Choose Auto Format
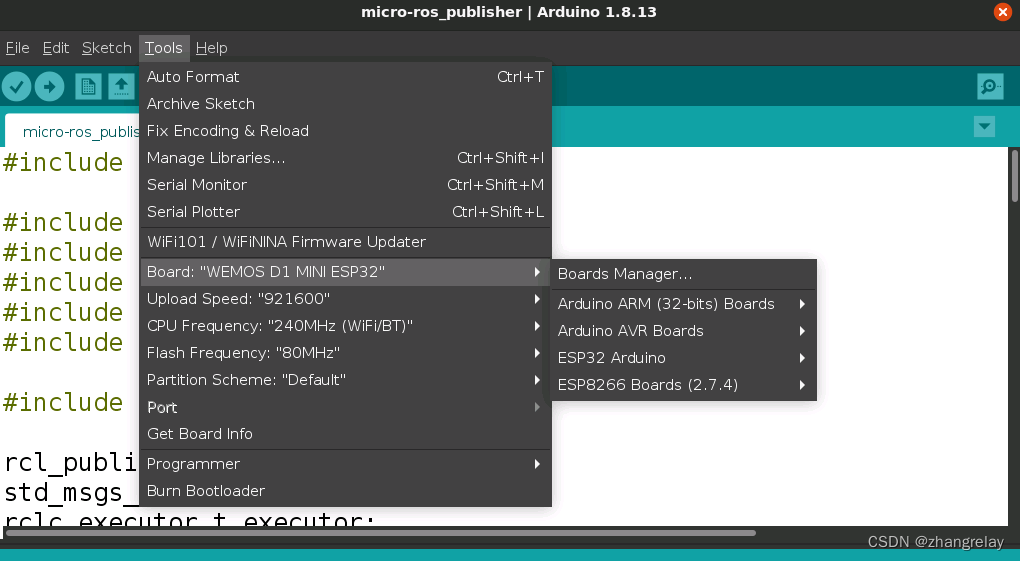The image size is (1020, 561). pos(345,77)
